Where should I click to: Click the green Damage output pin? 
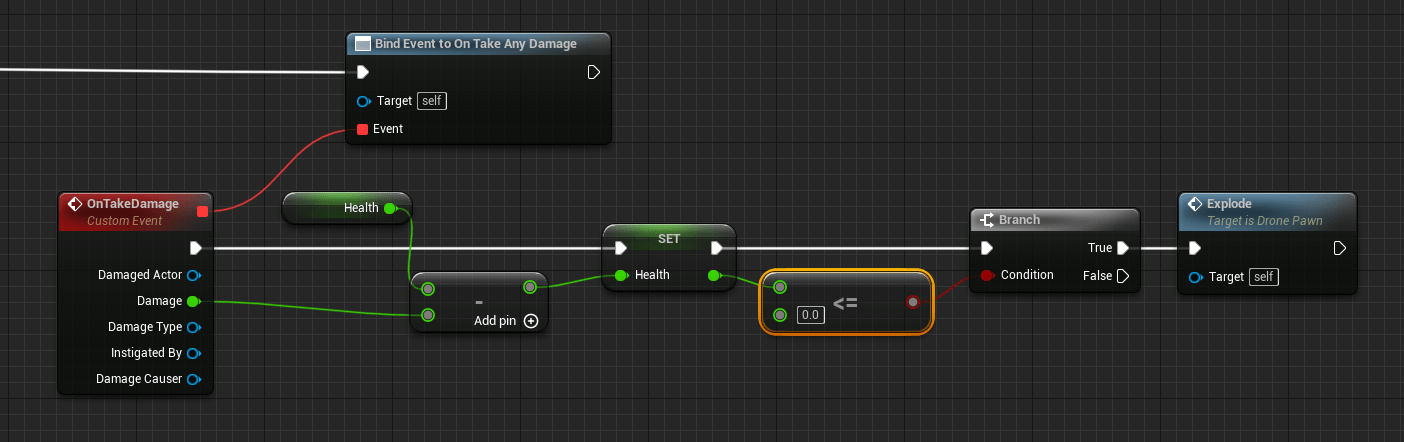(x=194, y=301)
